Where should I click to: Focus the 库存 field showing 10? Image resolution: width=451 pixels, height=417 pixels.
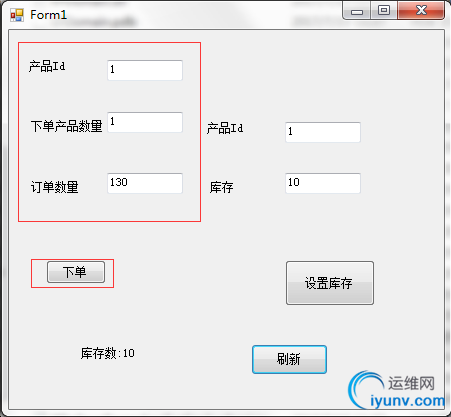pyautogui.click(x=323, y=183)
